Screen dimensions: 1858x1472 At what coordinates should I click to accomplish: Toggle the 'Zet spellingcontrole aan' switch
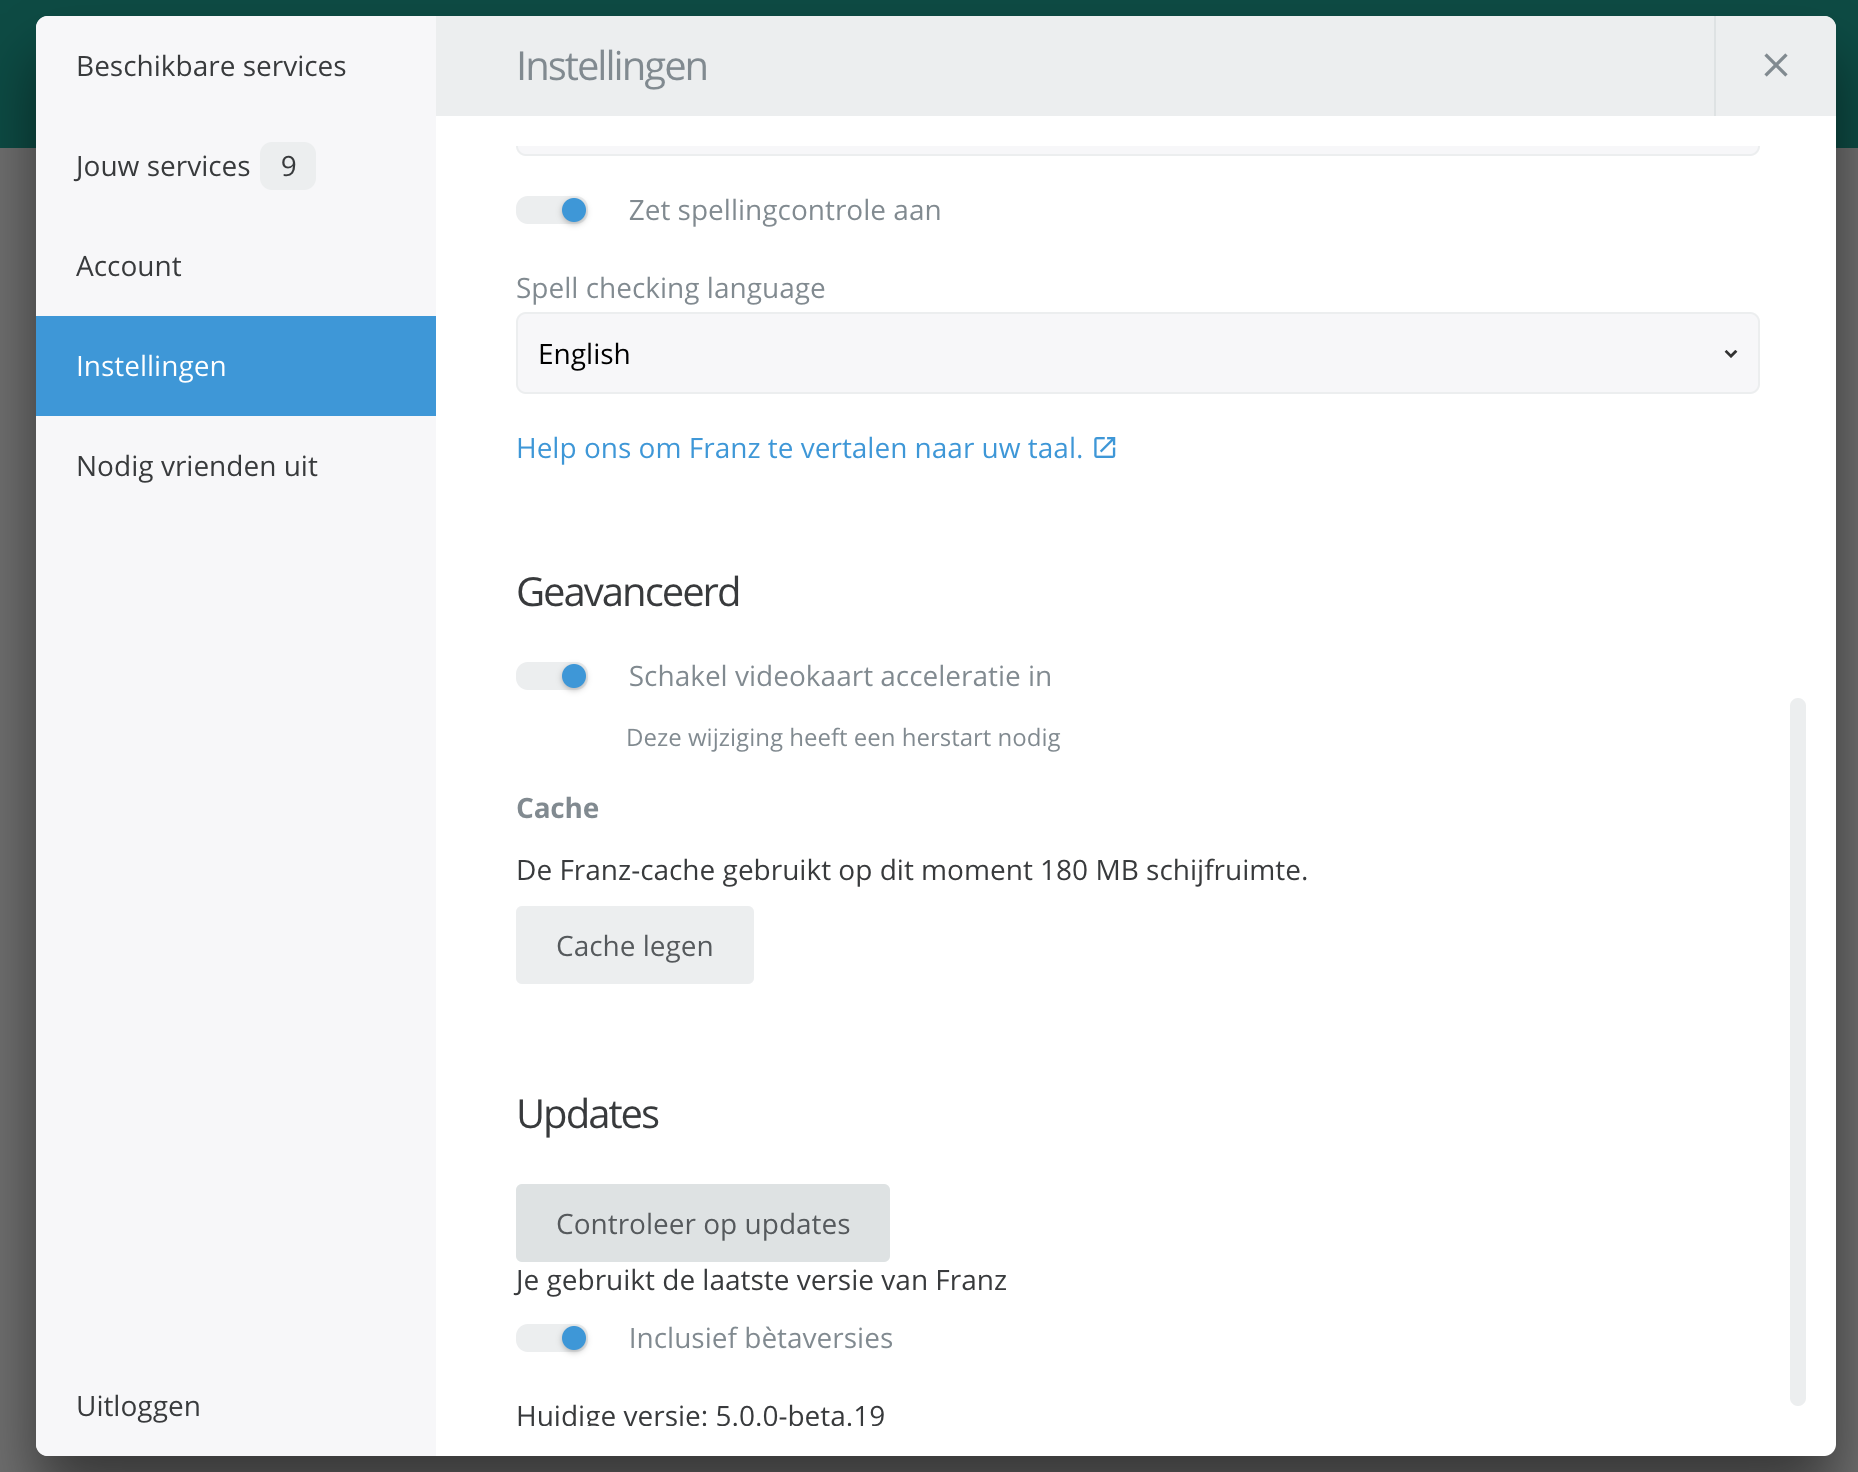click(552, 210)
